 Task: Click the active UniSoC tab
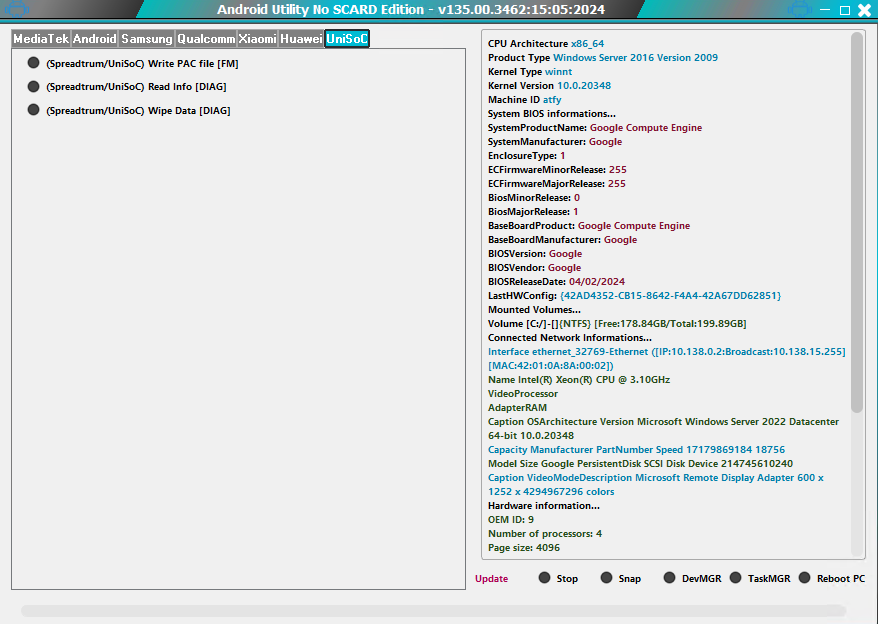point(347,39)
